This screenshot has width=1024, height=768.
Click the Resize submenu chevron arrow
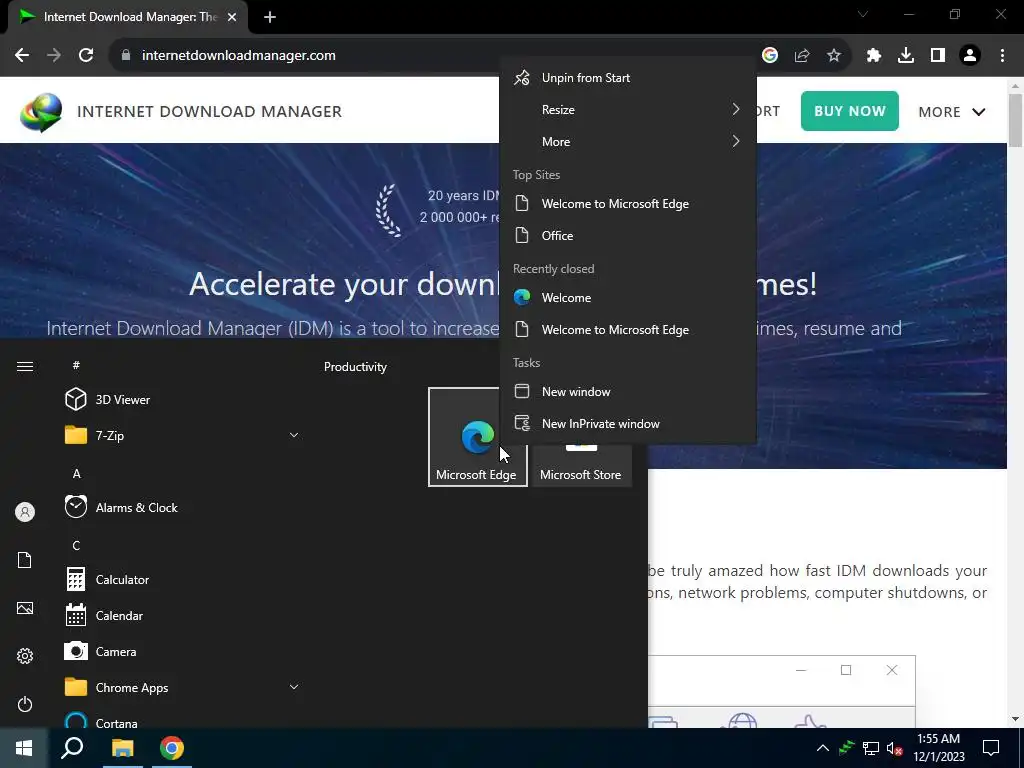736,109
